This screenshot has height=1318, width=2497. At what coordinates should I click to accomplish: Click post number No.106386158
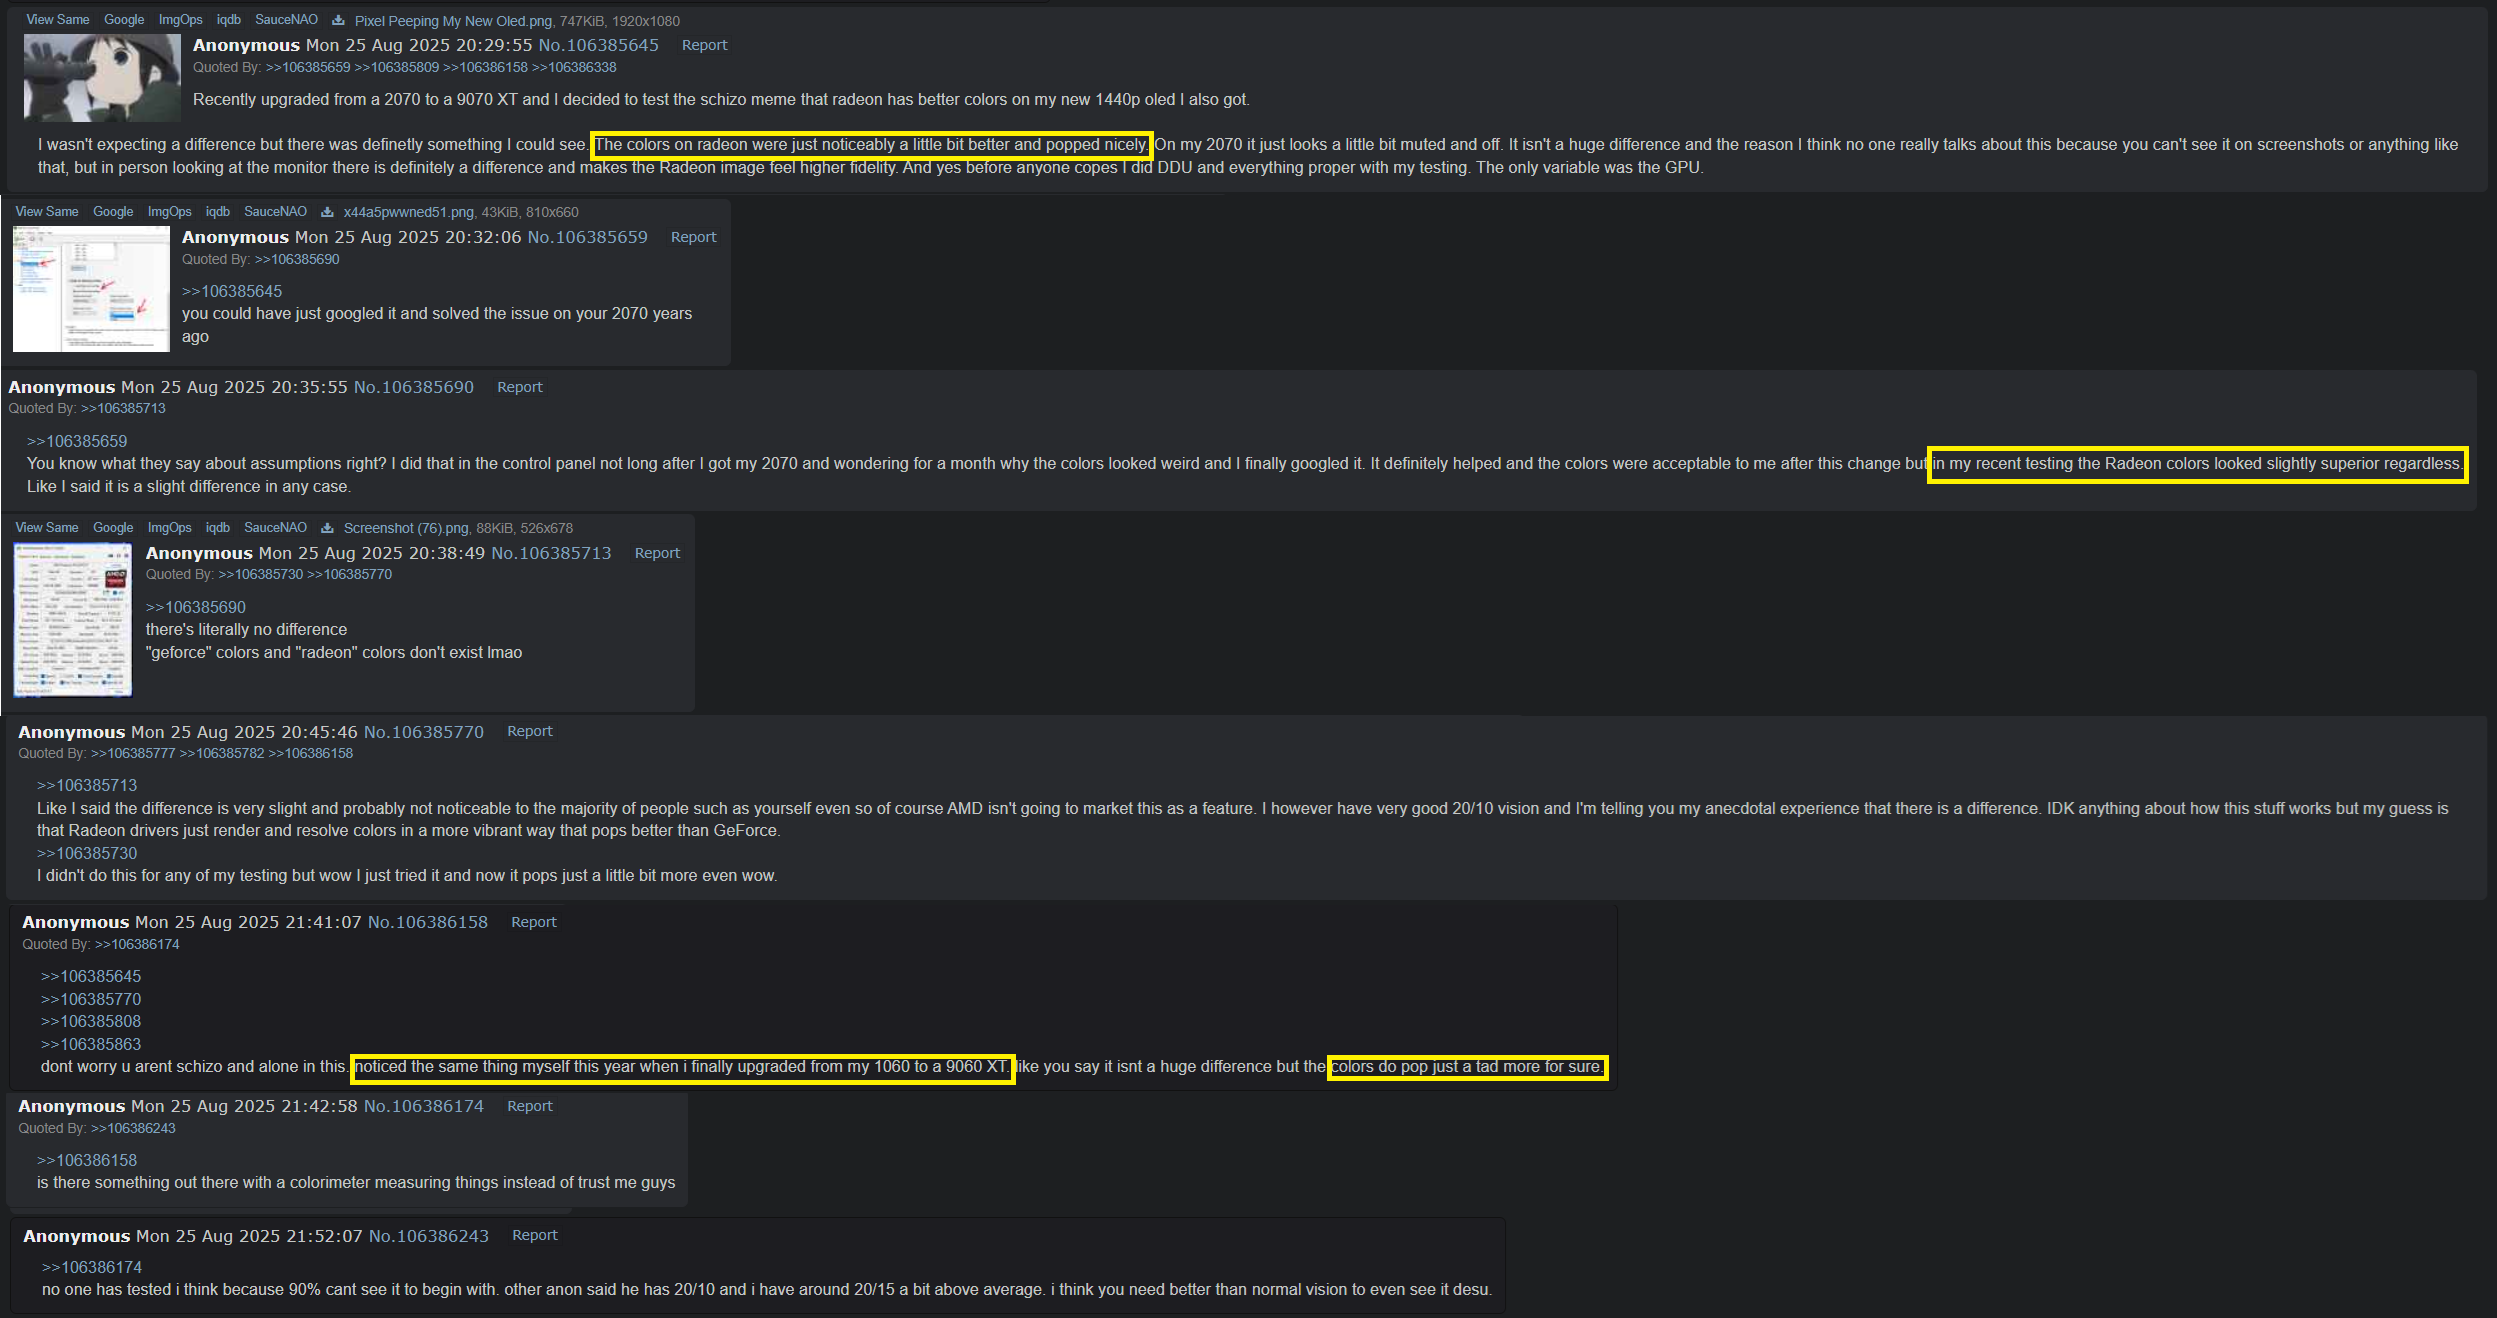click(x=428, y=922)
